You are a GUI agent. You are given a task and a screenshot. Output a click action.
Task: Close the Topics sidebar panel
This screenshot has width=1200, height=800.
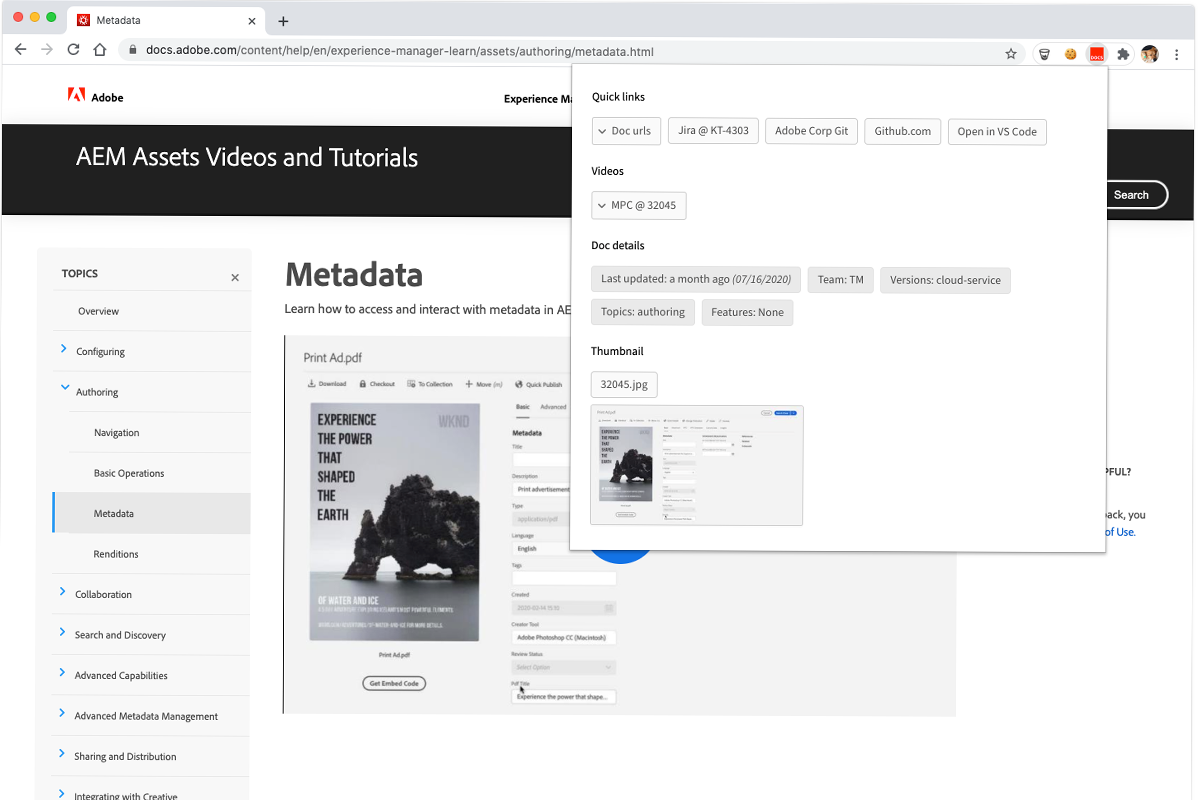pos(235,278)
